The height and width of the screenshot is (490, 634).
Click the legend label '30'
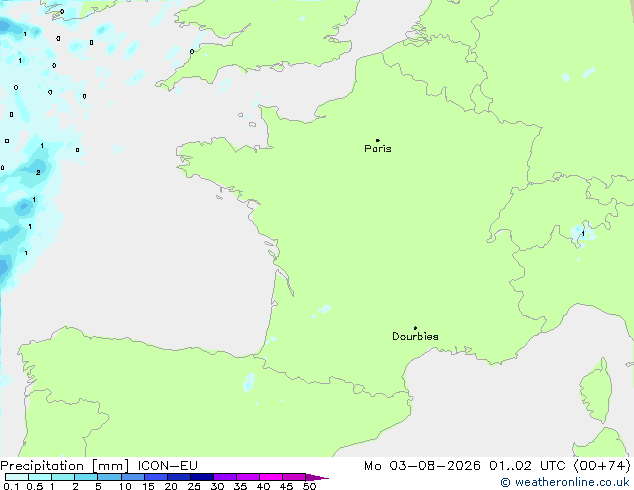click(x=217, y=486)
